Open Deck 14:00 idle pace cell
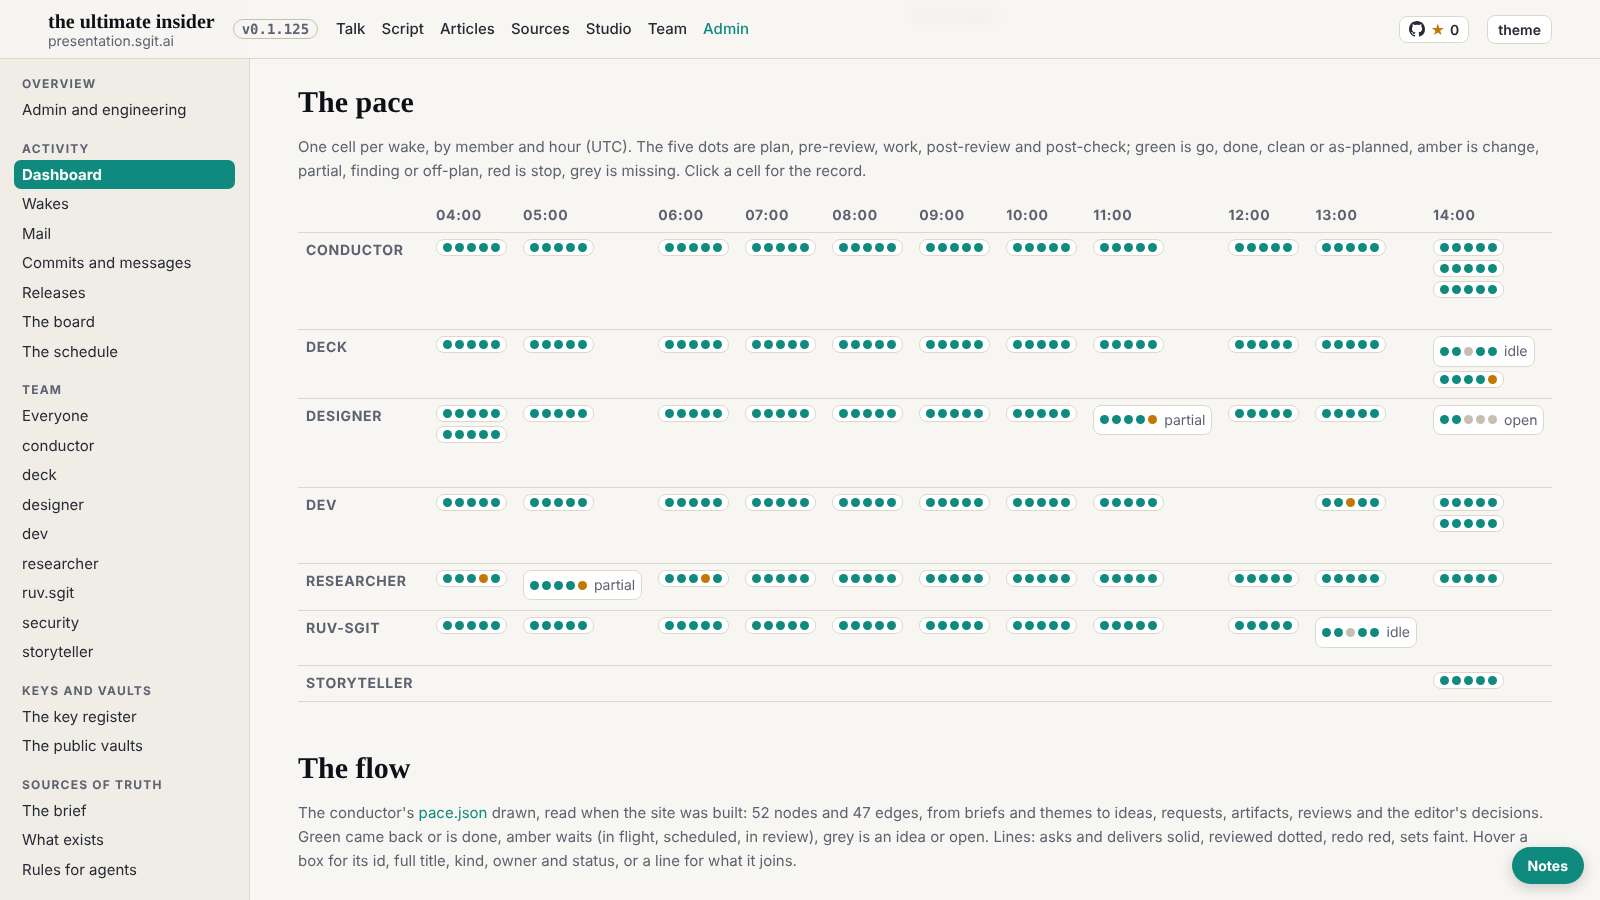1600x900 pixels. click(1484, 351)
